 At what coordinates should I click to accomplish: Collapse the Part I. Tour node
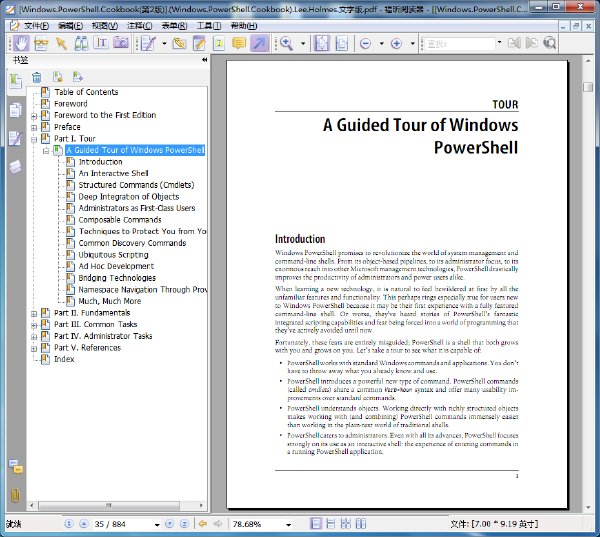tap(34, 139)
